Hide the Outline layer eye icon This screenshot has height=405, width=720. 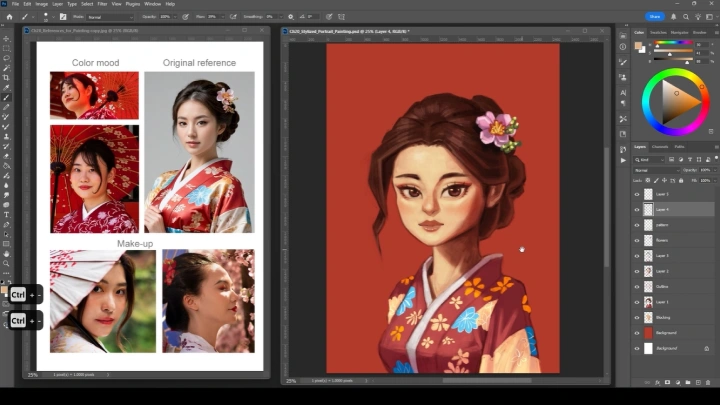tap(637, 286)
